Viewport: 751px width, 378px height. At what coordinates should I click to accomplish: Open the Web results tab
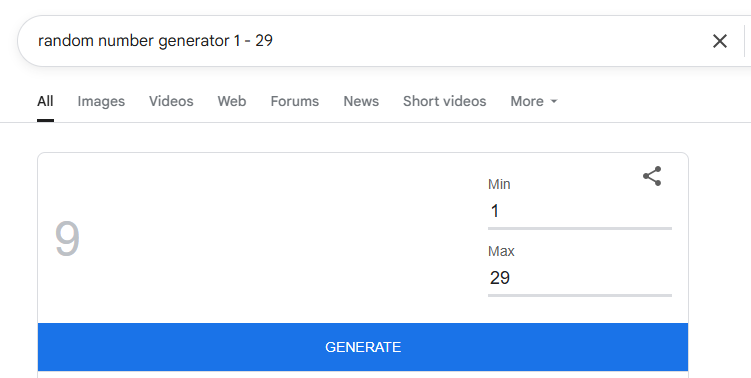tap(232, 102)
